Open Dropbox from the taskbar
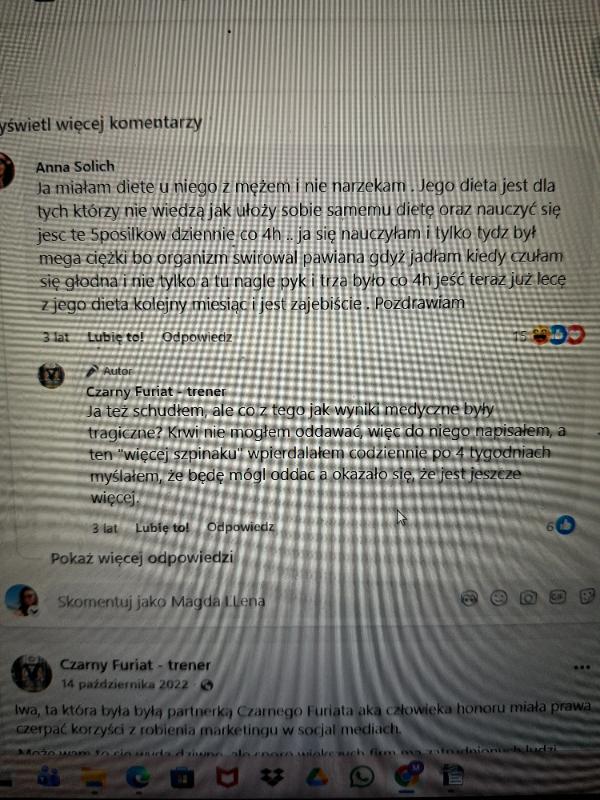600x800 pixels. [272, 777]
